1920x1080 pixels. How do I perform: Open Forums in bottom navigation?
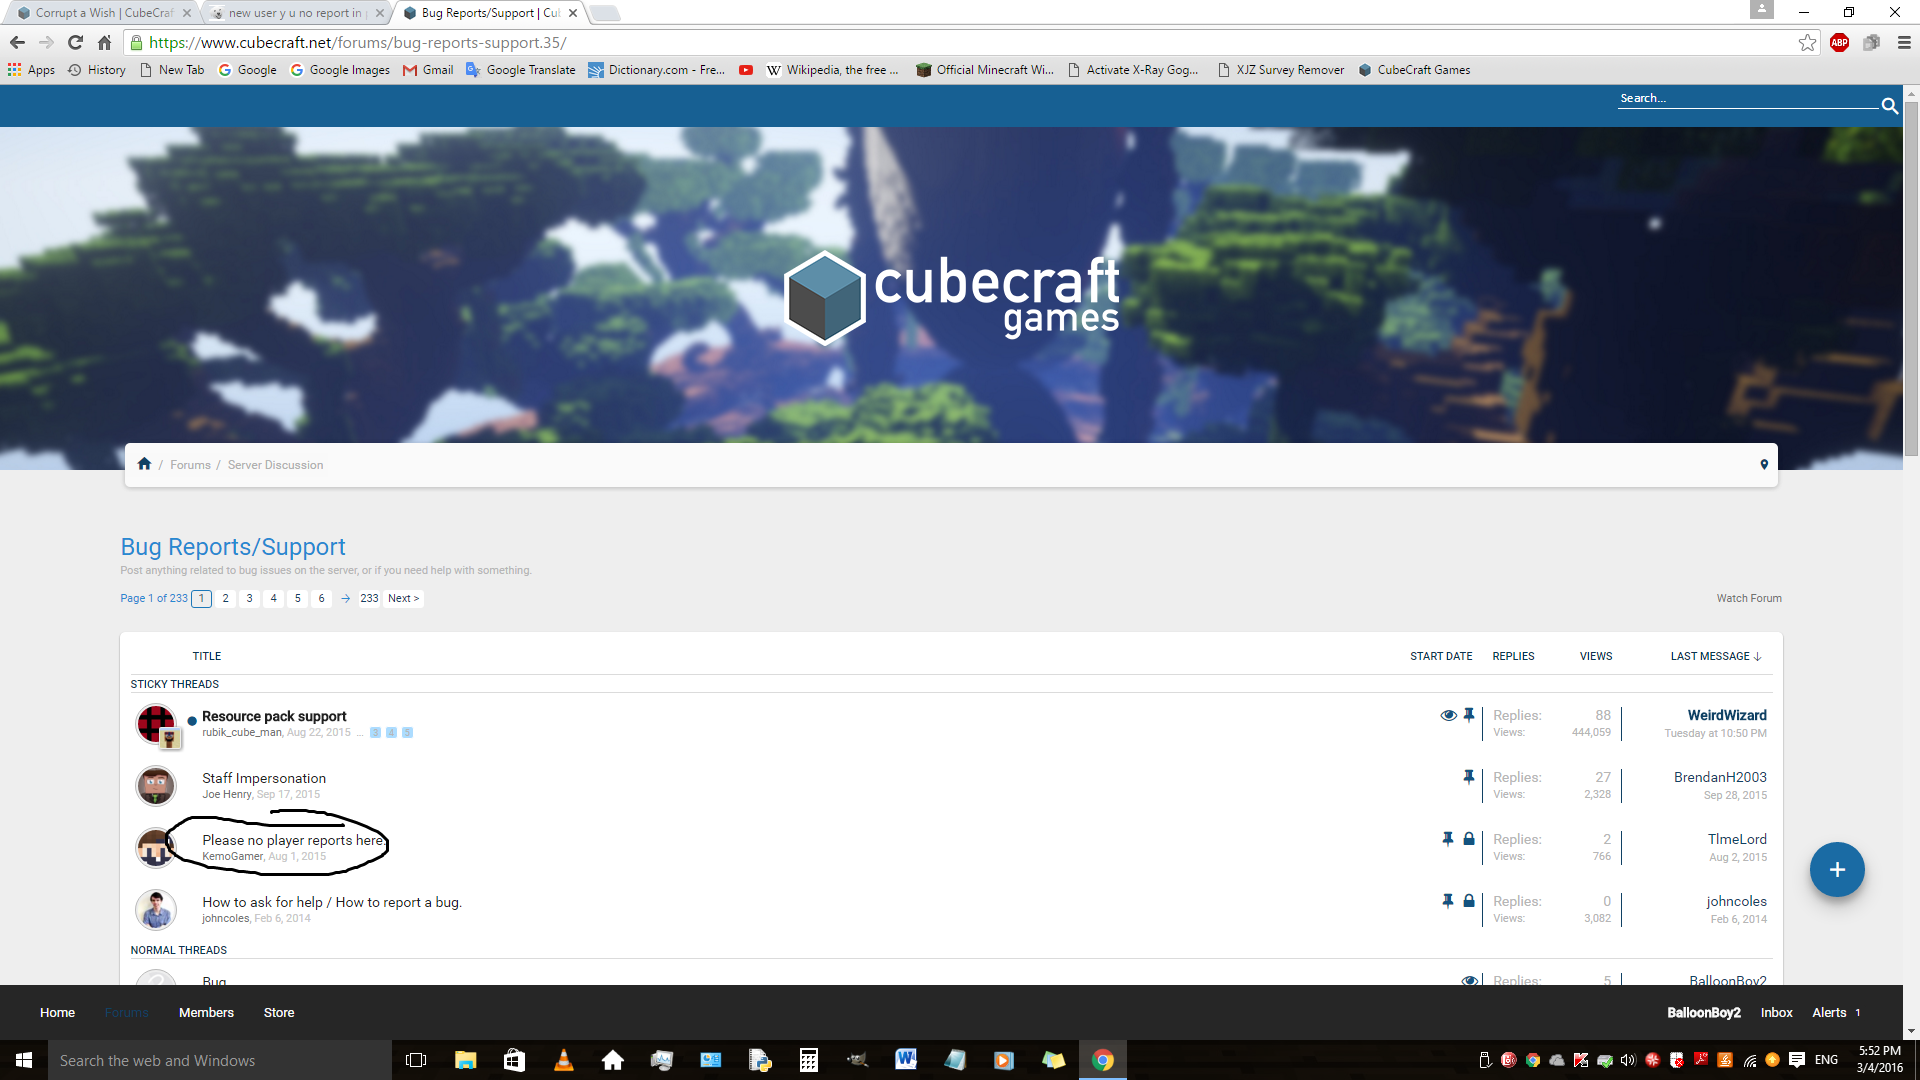126,1012
